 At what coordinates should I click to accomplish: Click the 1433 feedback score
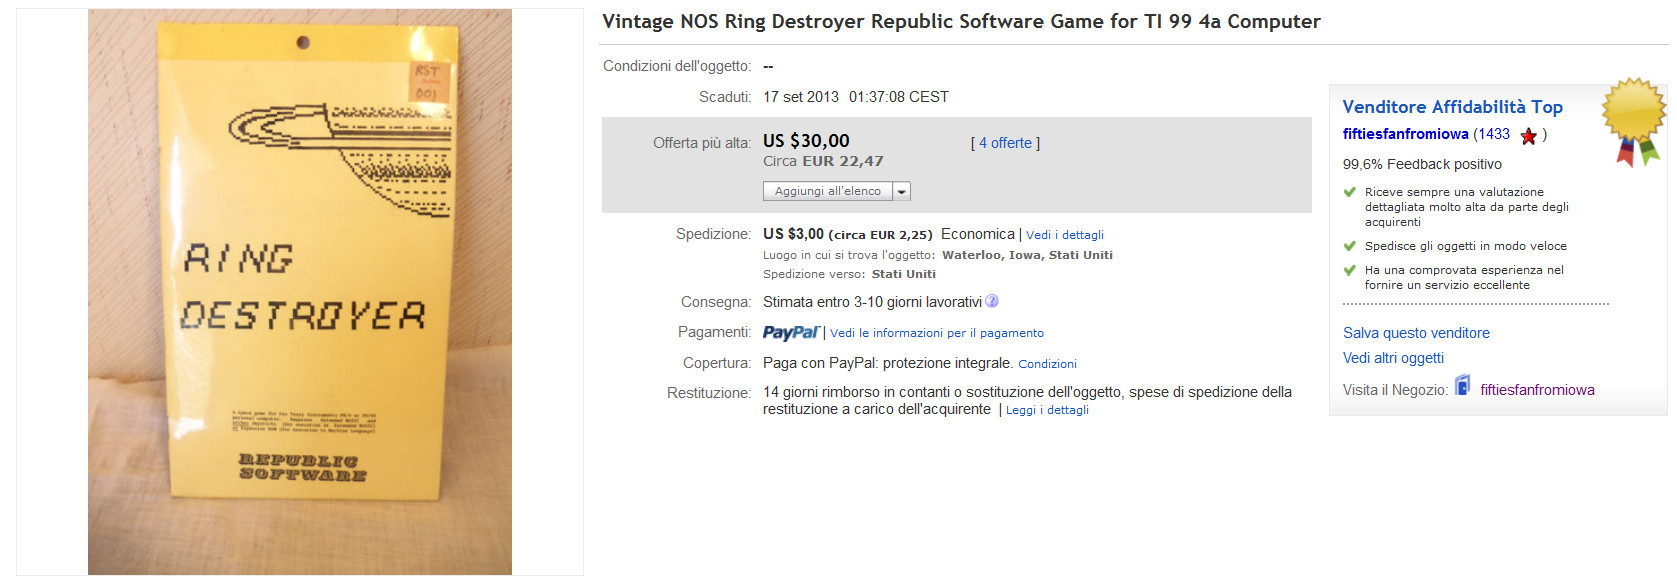pyautogui.click(x=1494, y=134)
